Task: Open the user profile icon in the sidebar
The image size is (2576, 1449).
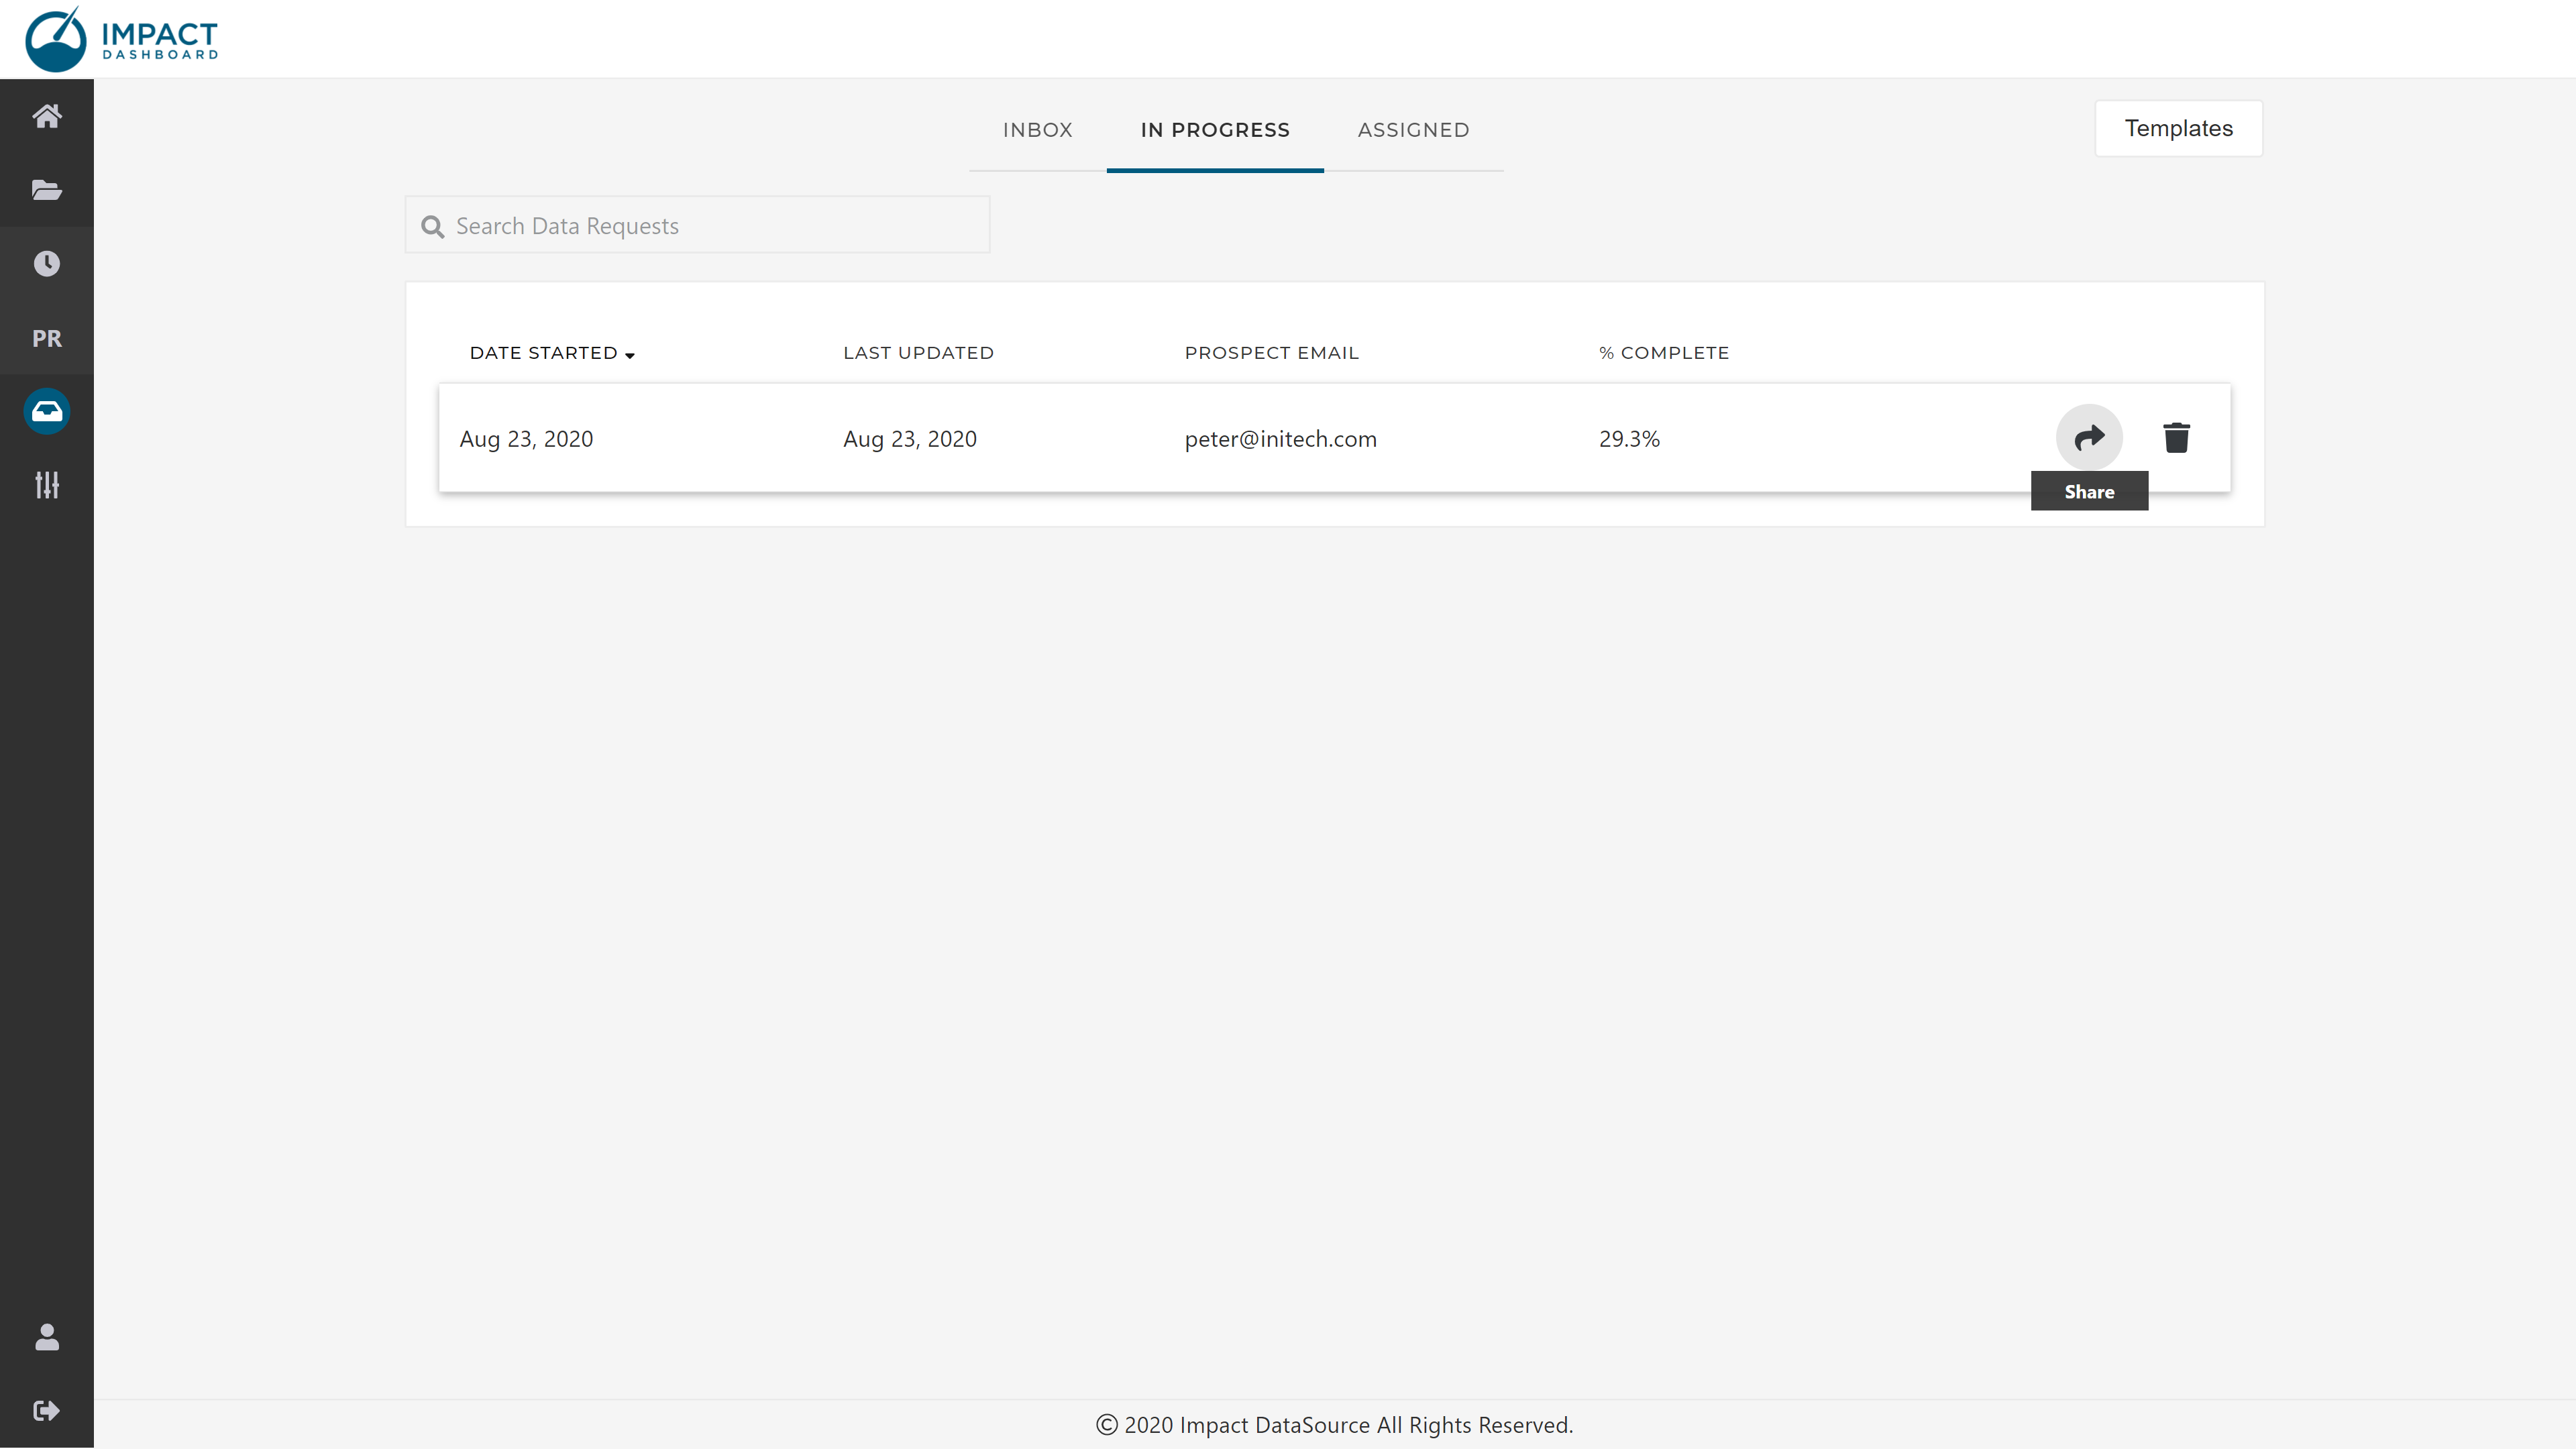Action: tap(47, 1337)
